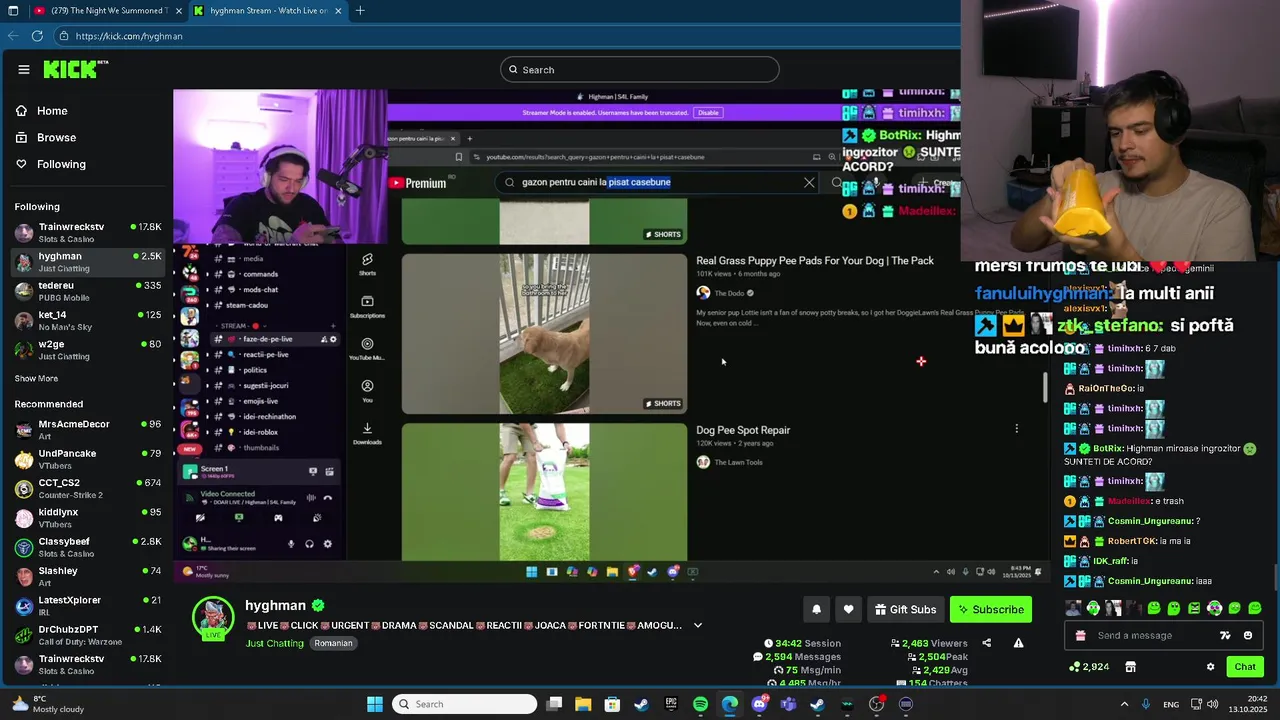This screenshot has height=720, width=1280.
Task: Open recommended channel kiddlynx
Action: (x=87, y=517)
